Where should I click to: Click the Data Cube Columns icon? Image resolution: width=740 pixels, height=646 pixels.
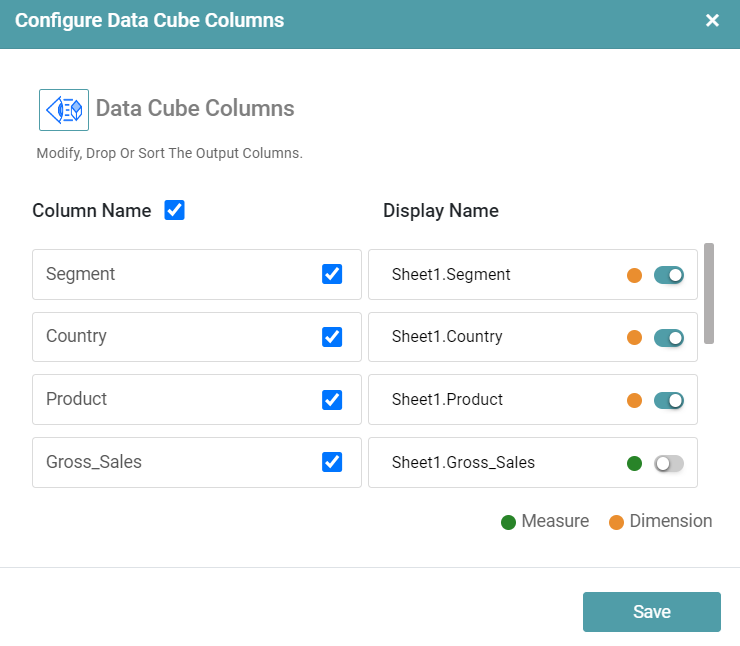64,109
